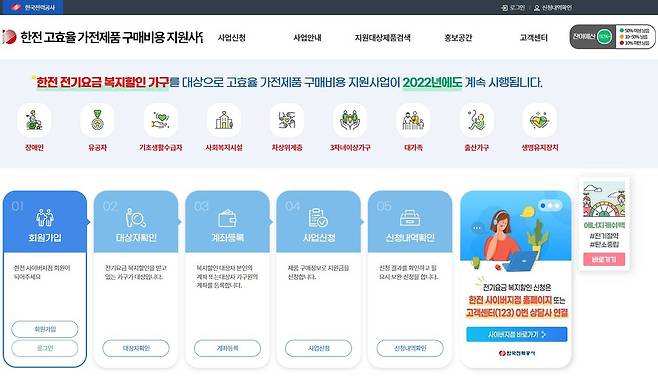The height and width of the screenshot is (390, 658).
Task: Click the 로그인 outlined button in card 01
Action: [x=45, y=348]
